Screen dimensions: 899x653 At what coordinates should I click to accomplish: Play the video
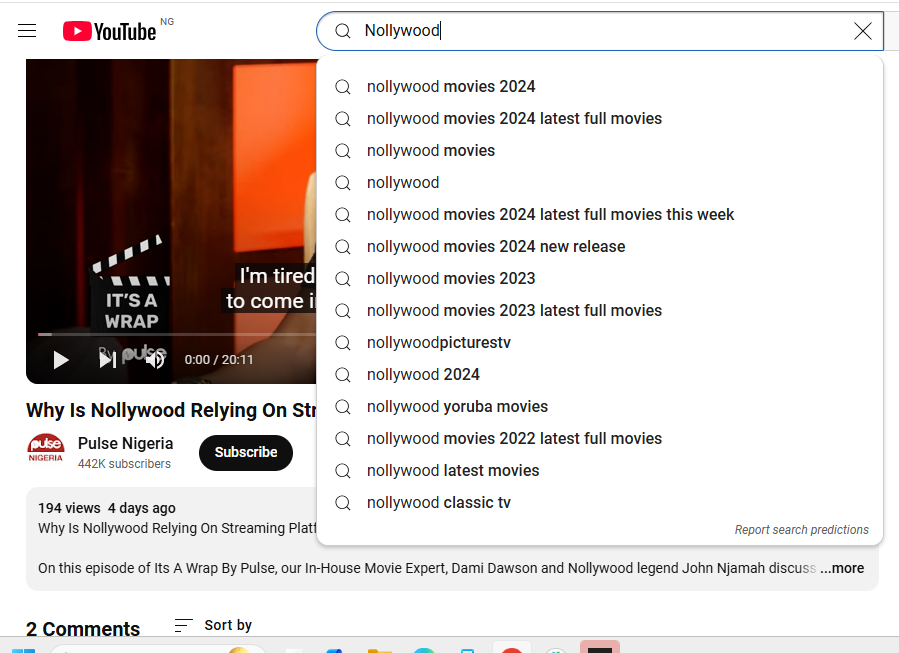60,360
